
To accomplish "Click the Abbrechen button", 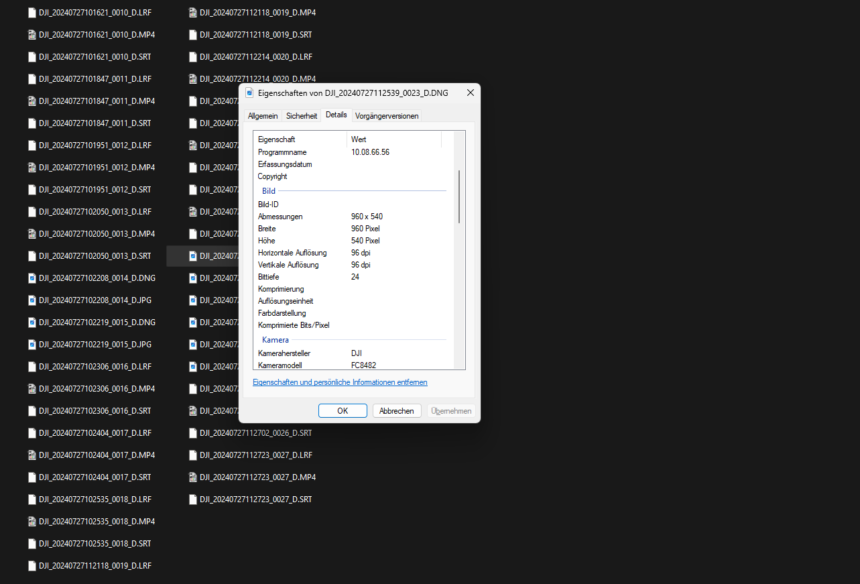I will tap(397, 411).
